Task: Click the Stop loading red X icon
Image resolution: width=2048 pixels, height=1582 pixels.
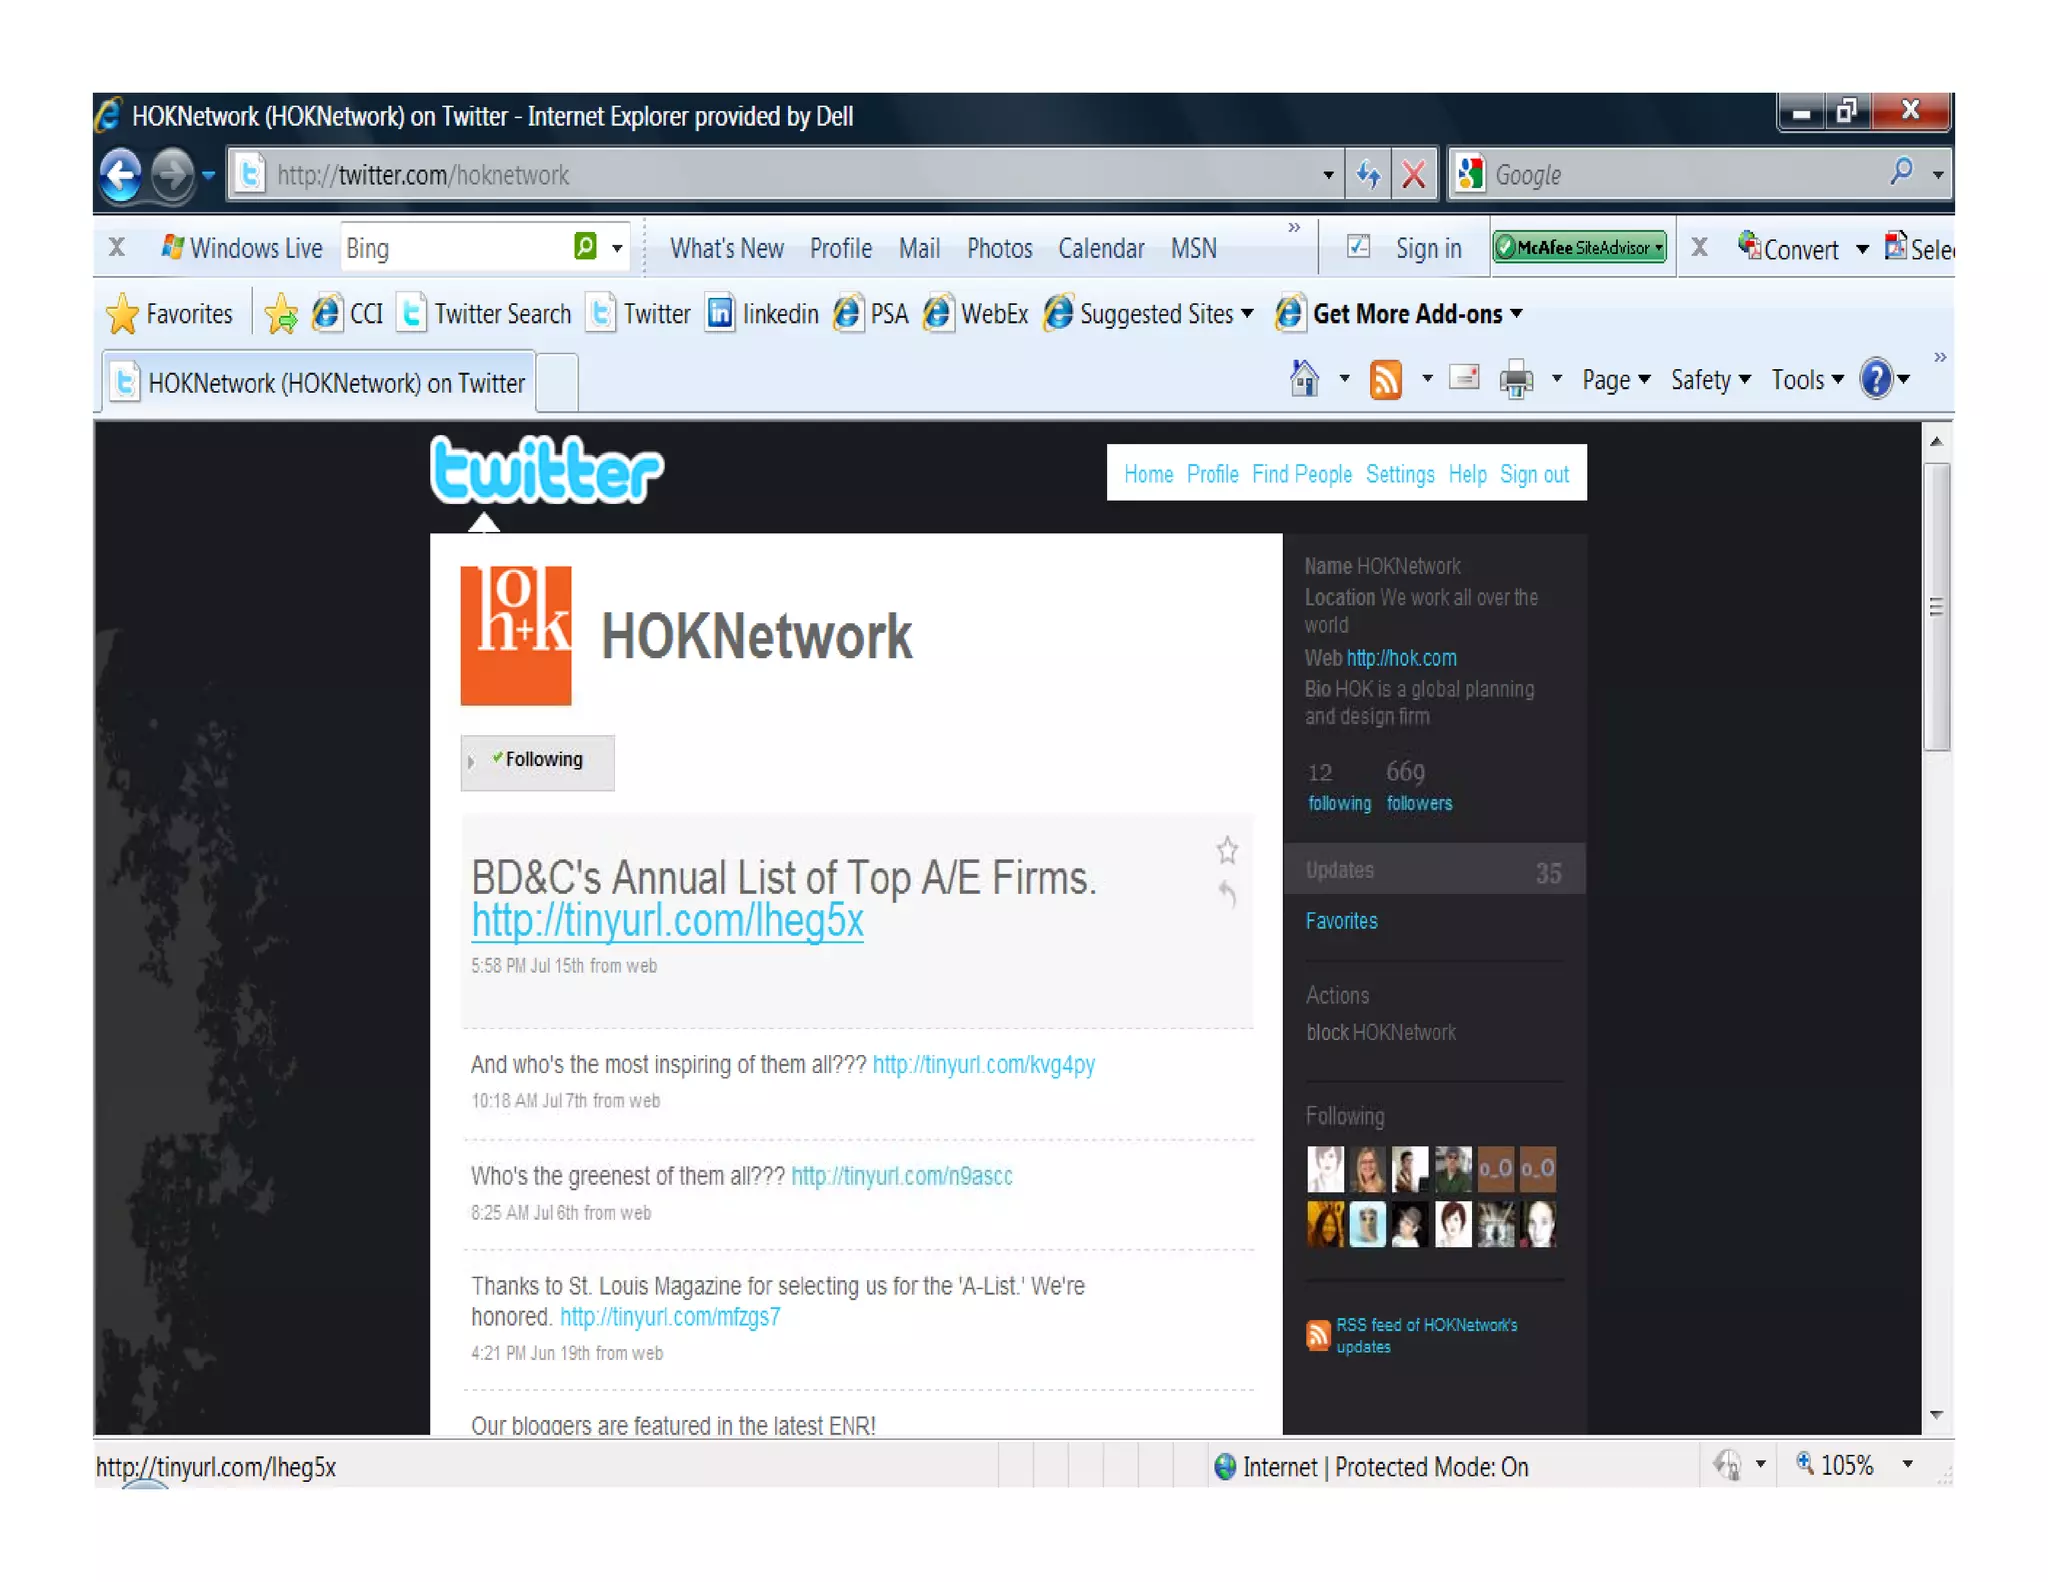Action: (x=1413, y=175)
